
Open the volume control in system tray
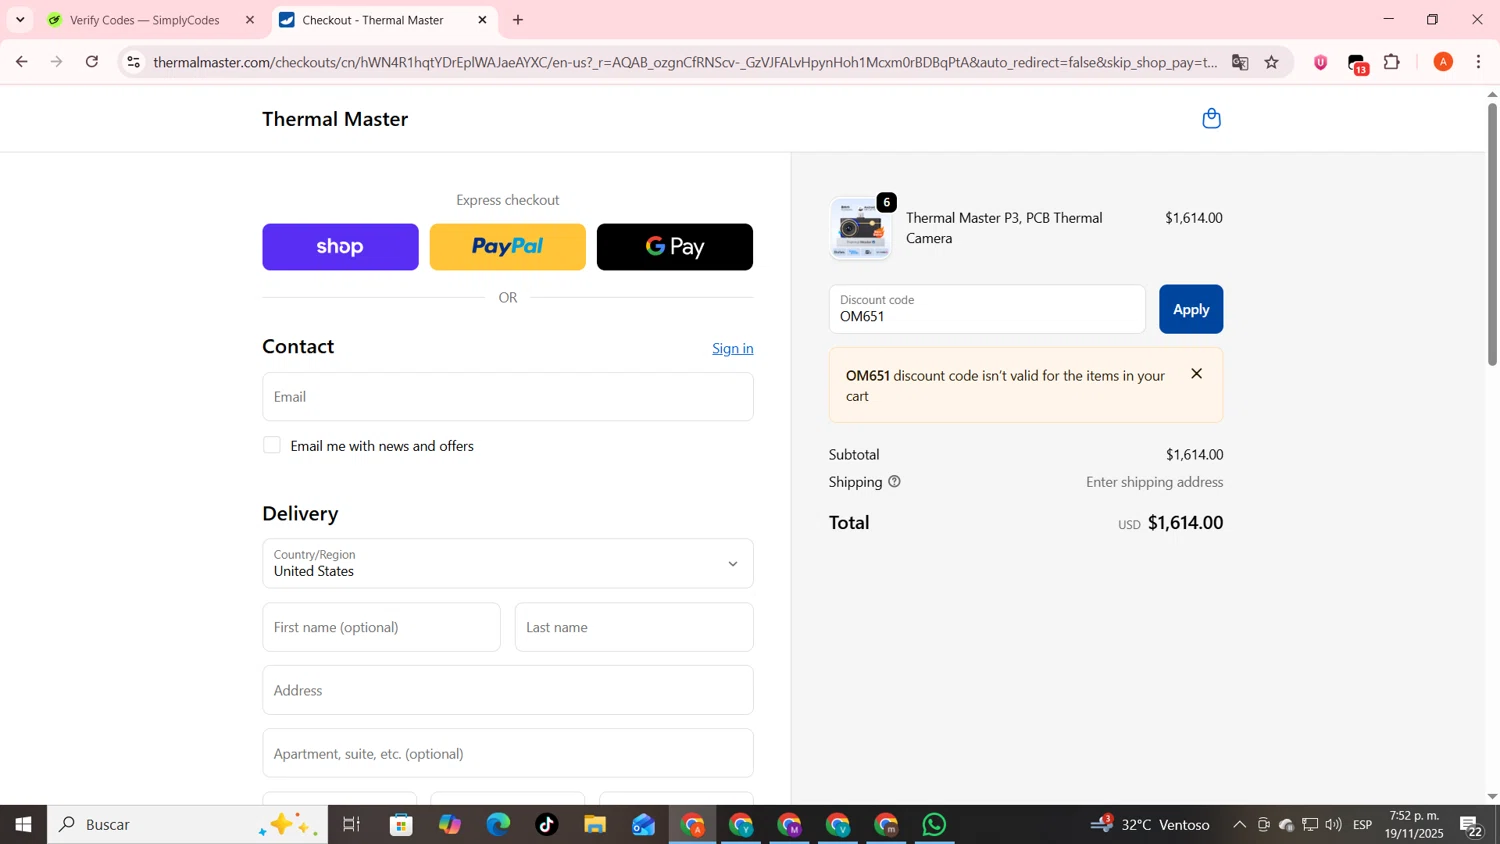click(1333, 825)
